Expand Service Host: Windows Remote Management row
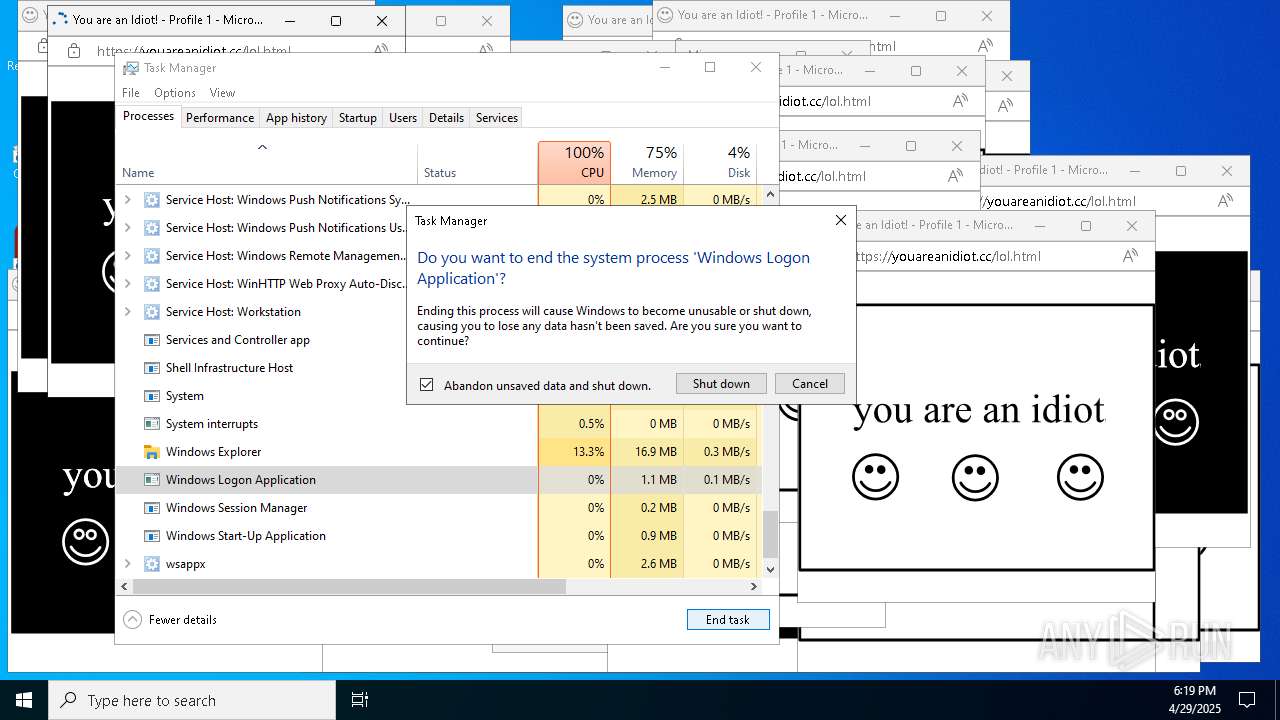This screenshot has width=1280, height=720. tap(128, 256)
